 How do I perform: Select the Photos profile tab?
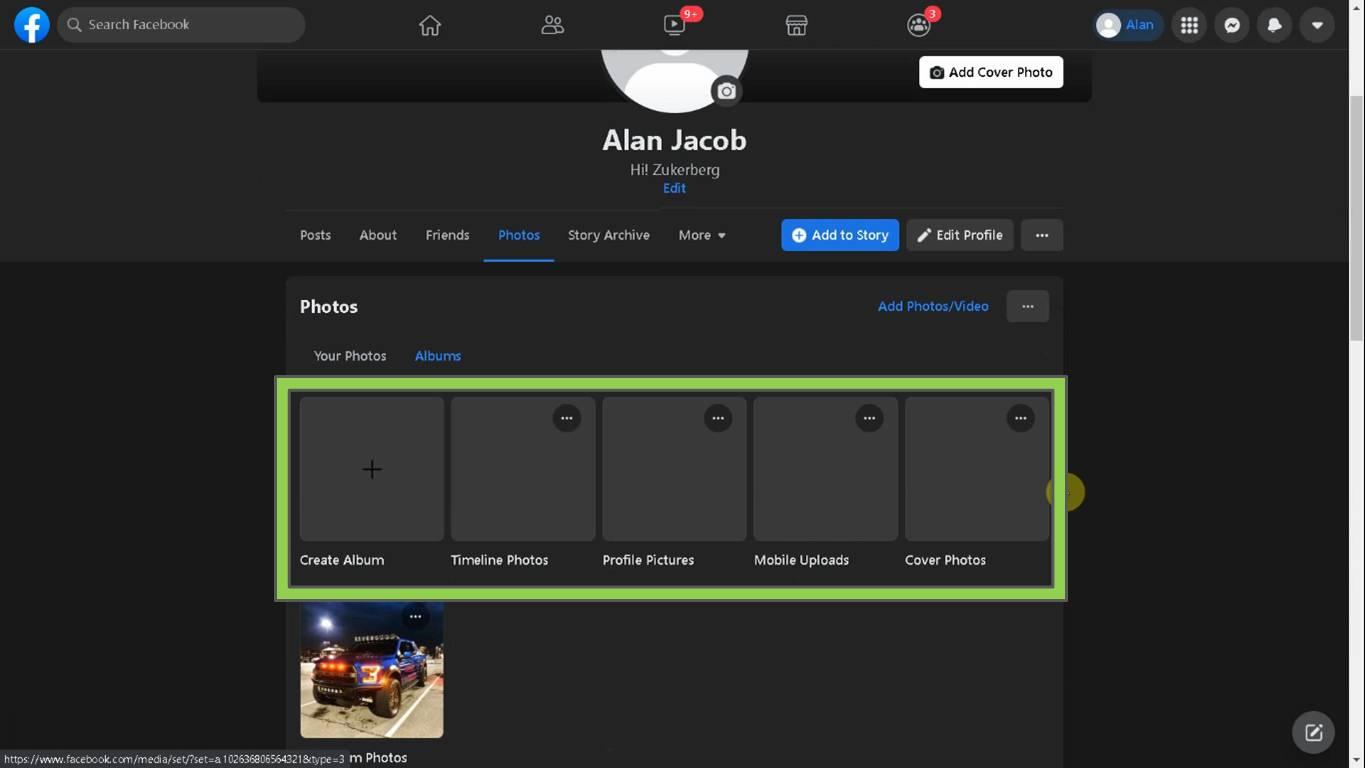pos(519,235)
